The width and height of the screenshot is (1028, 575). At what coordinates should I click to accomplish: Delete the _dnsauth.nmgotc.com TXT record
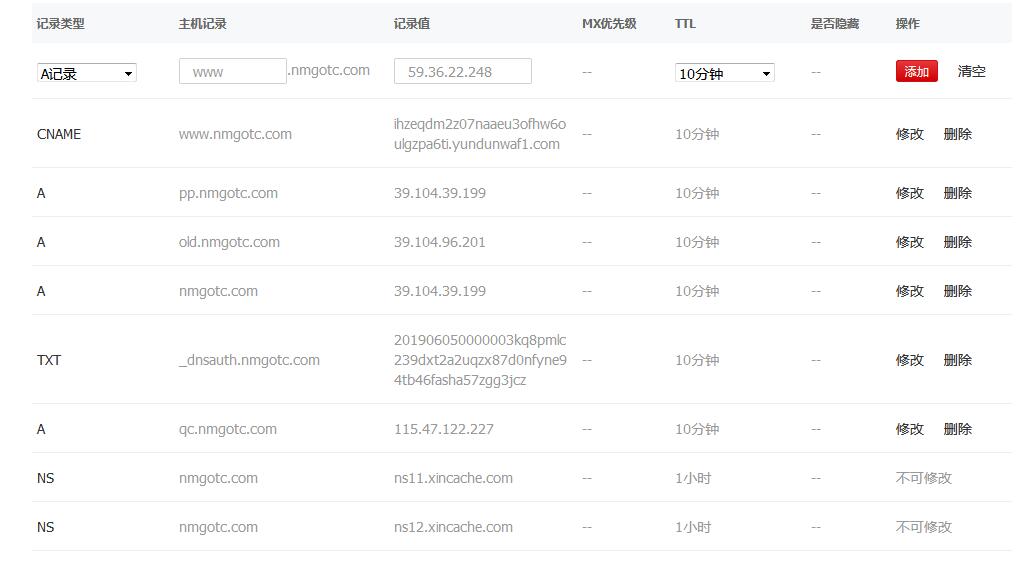[x=957, y=360]
